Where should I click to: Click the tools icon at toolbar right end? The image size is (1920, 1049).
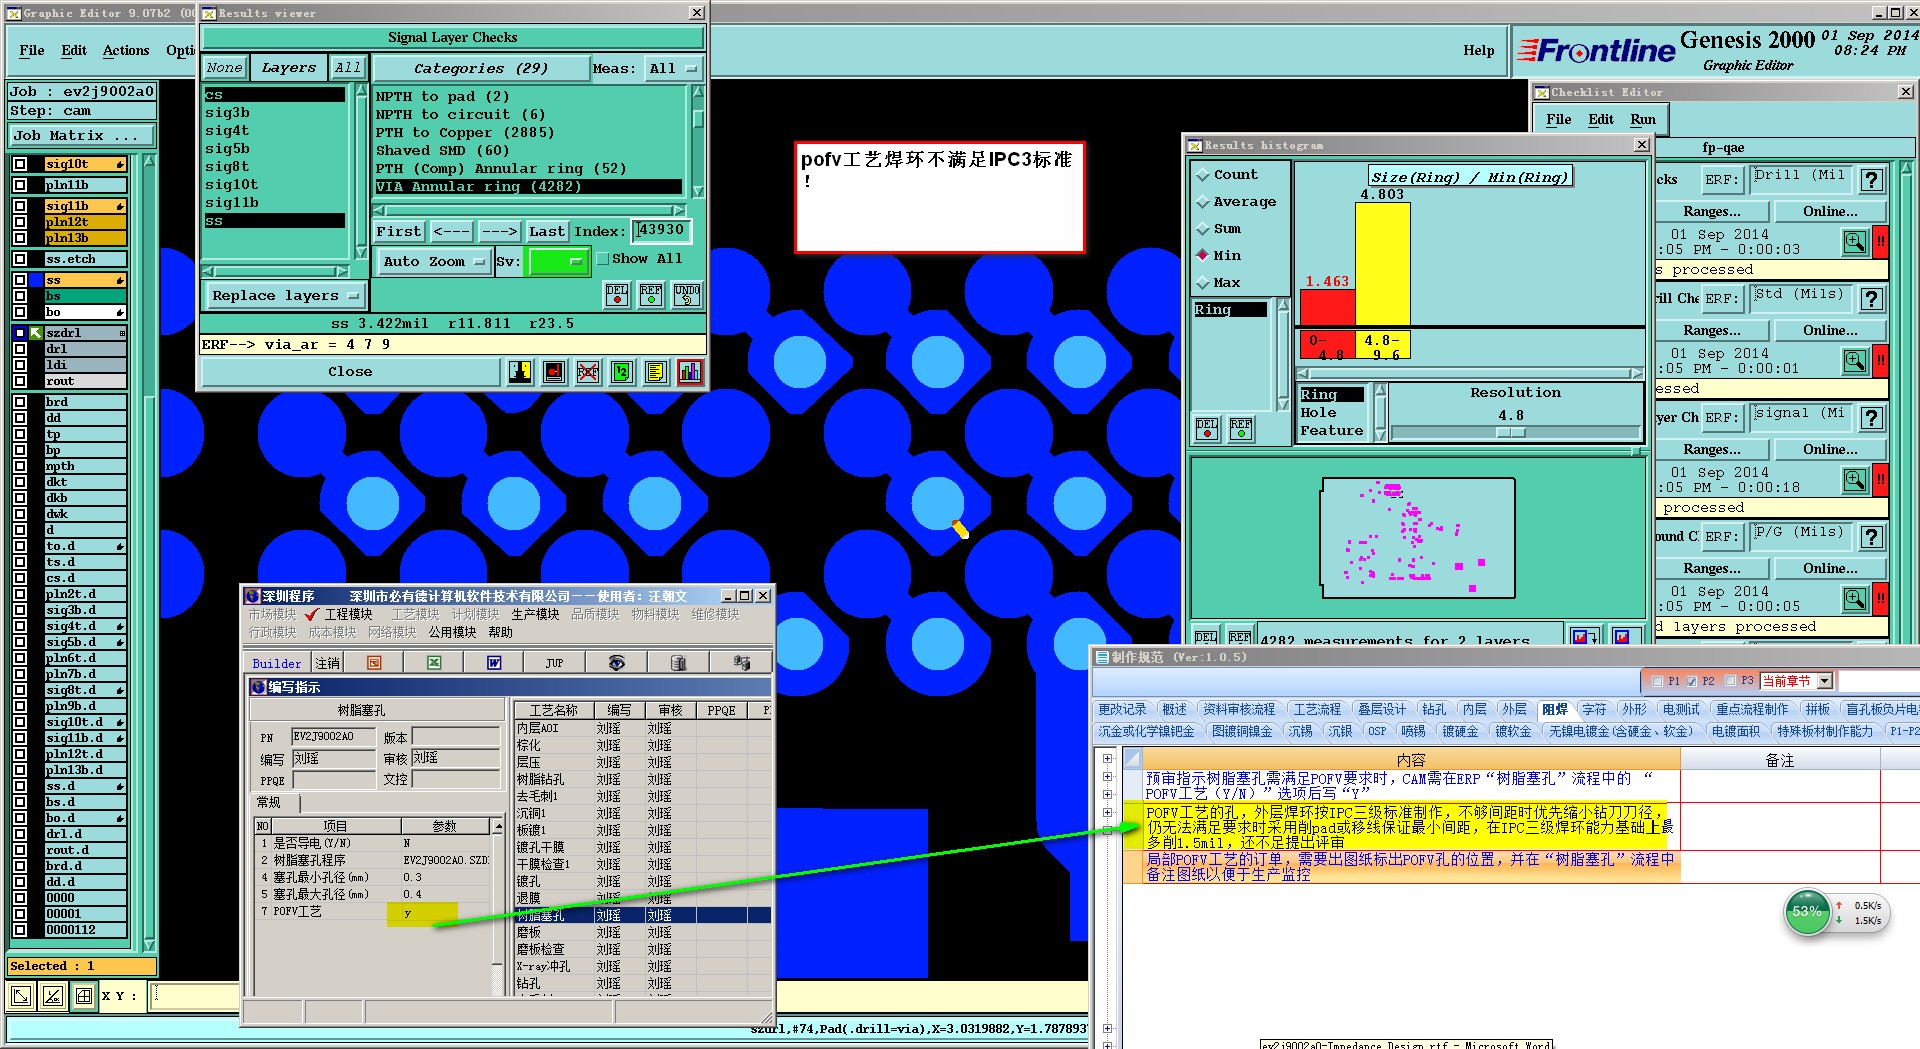coord(741,663)
